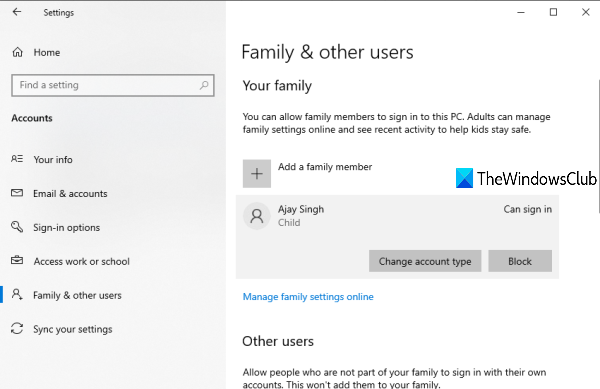Open Sync your settings page
This screenshot has height=389, width=600.
pyautogui.click(x=73, y=329)
